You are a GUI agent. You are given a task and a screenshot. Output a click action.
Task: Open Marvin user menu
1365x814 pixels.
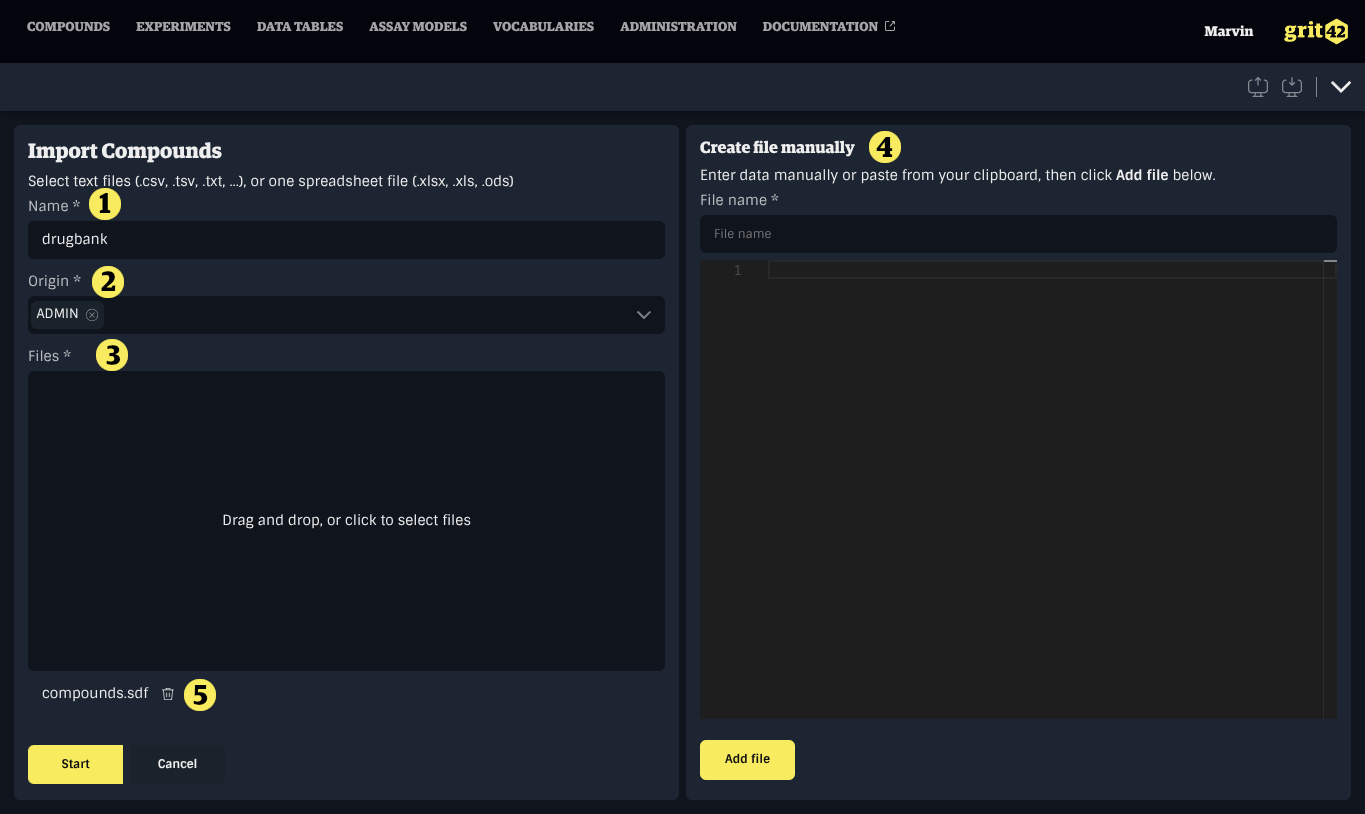tap(1228, 31)
